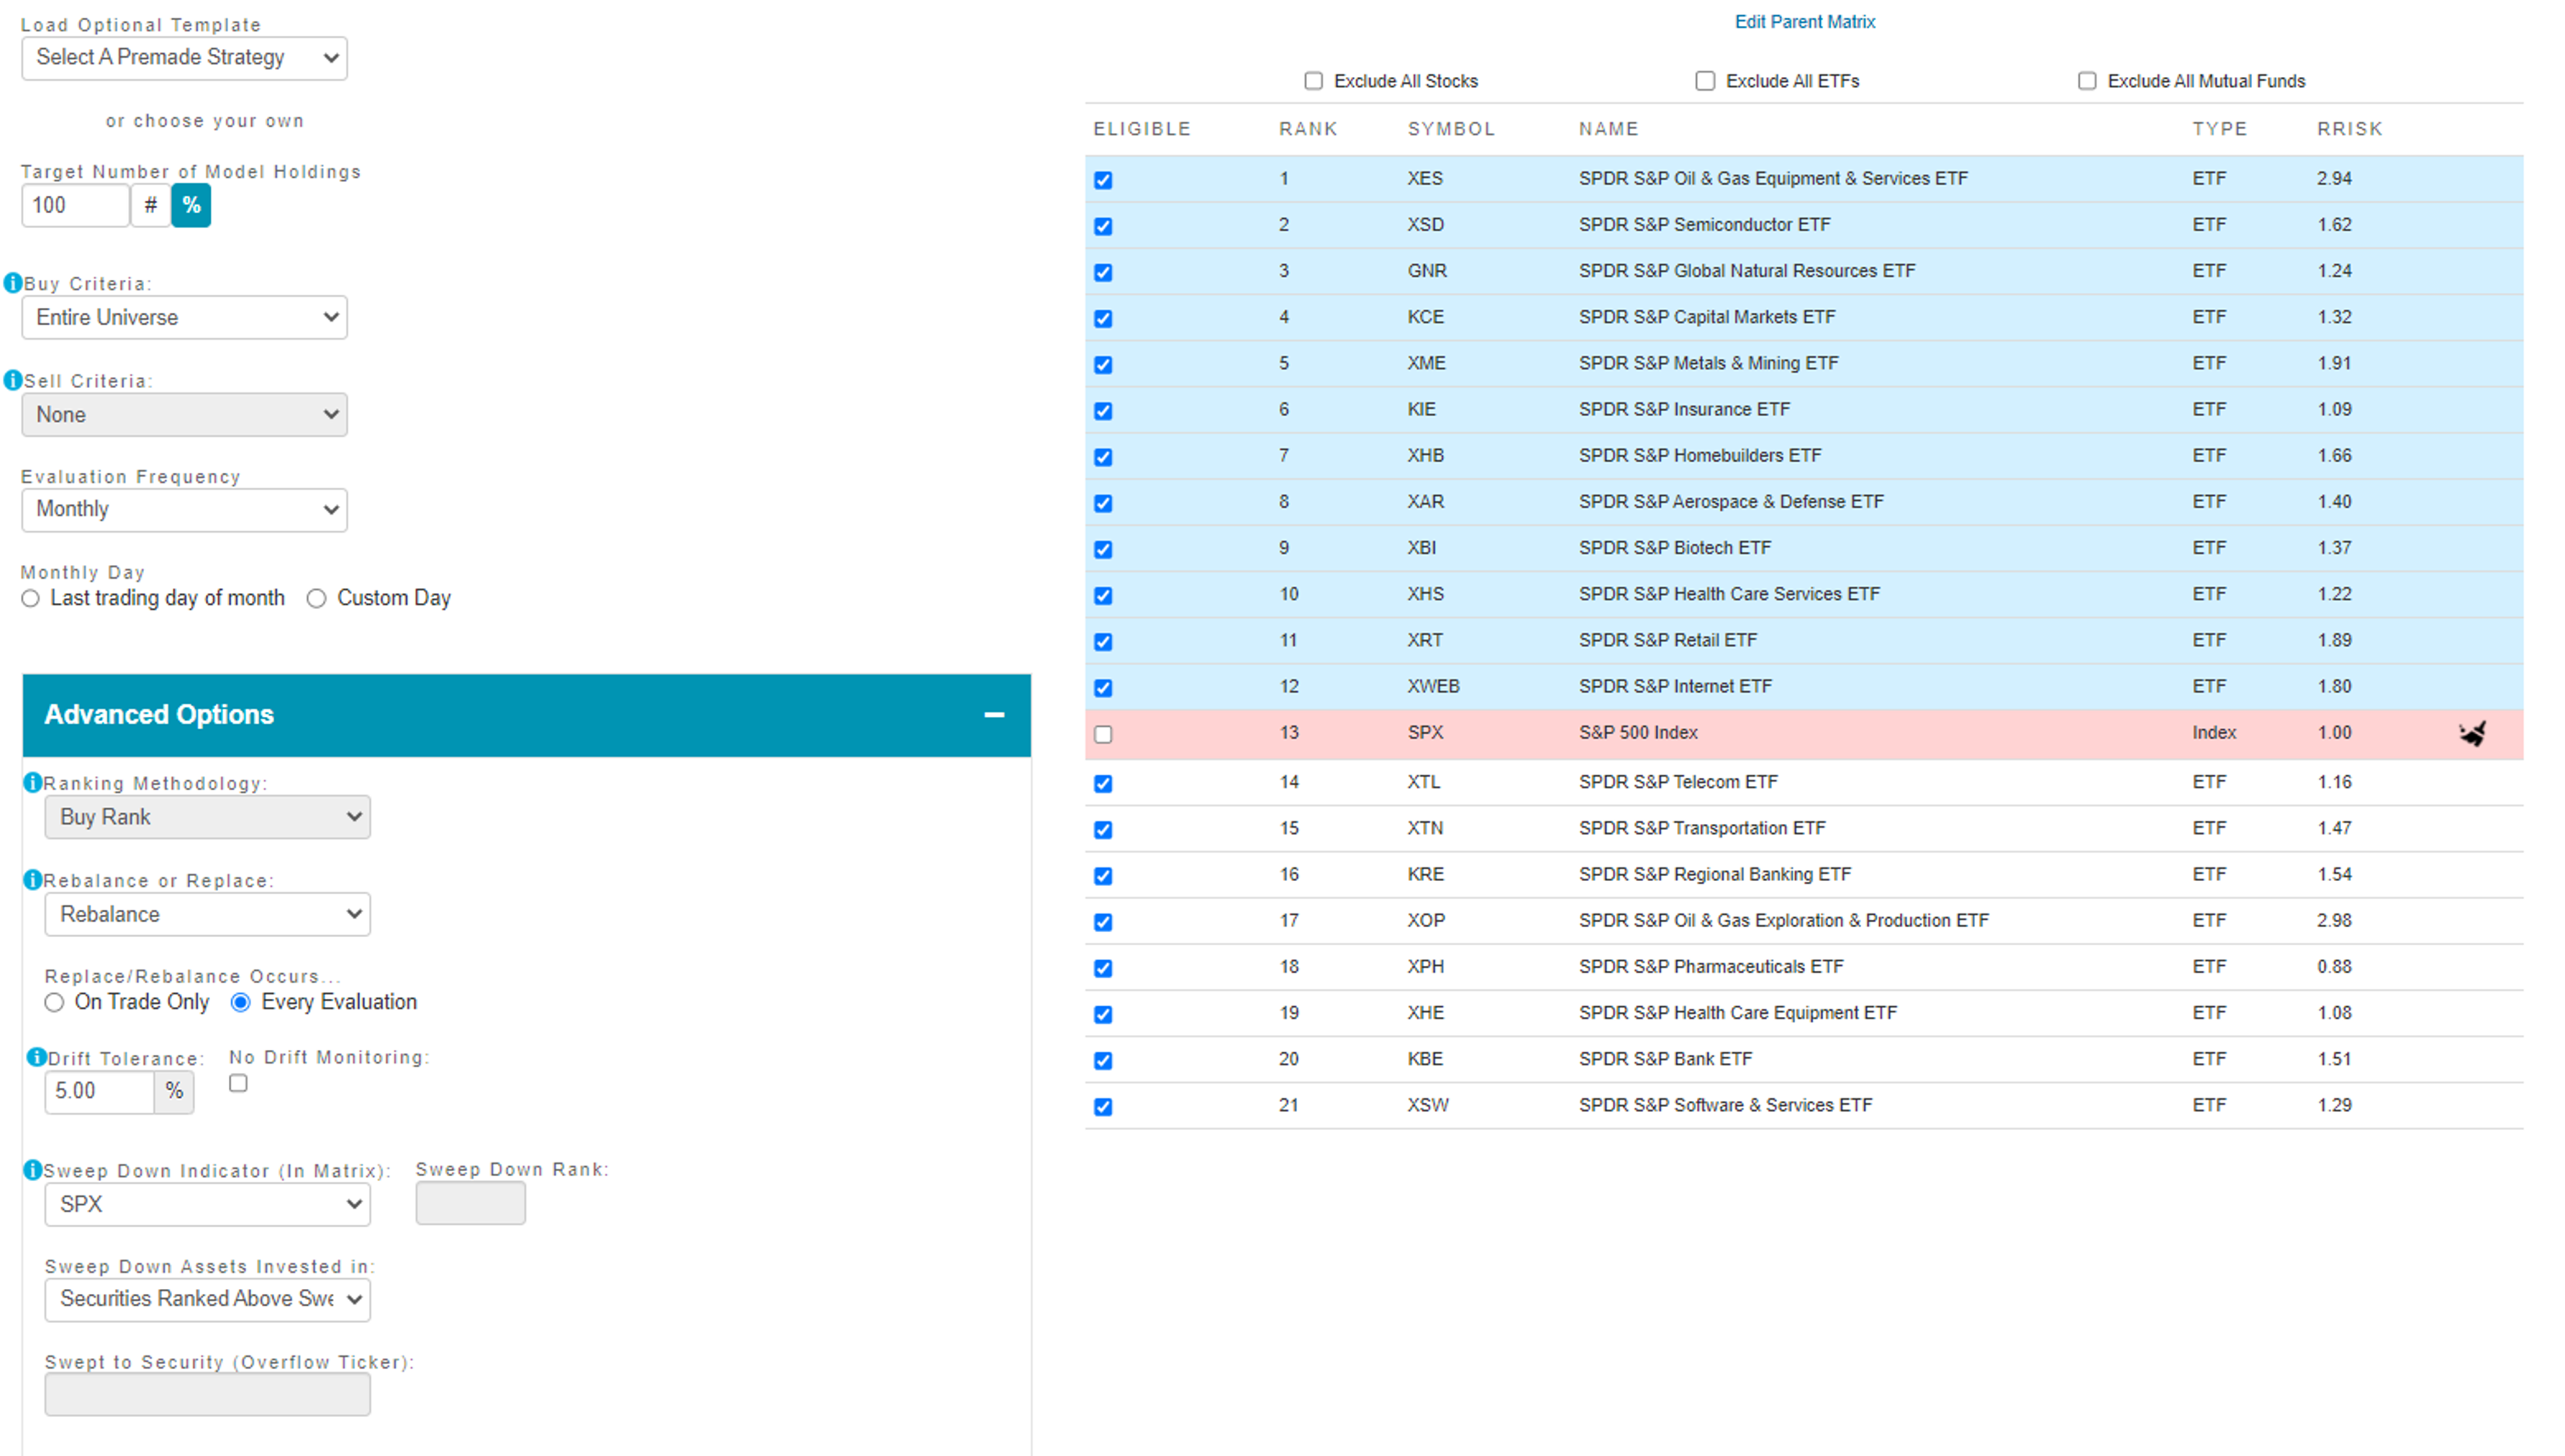Click the GNR symbol cell
The image size is (2565, 1456).
[1426, 271]
